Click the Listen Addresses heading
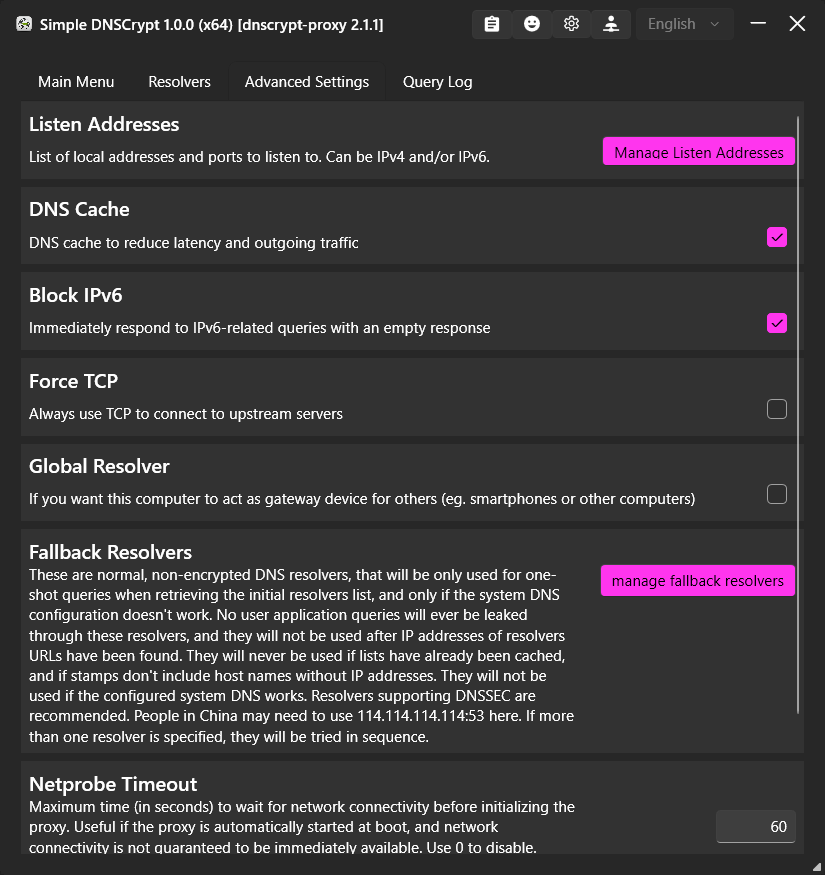Image resolution: width=825 pixels, height=875 pixels. pos(104,124)
